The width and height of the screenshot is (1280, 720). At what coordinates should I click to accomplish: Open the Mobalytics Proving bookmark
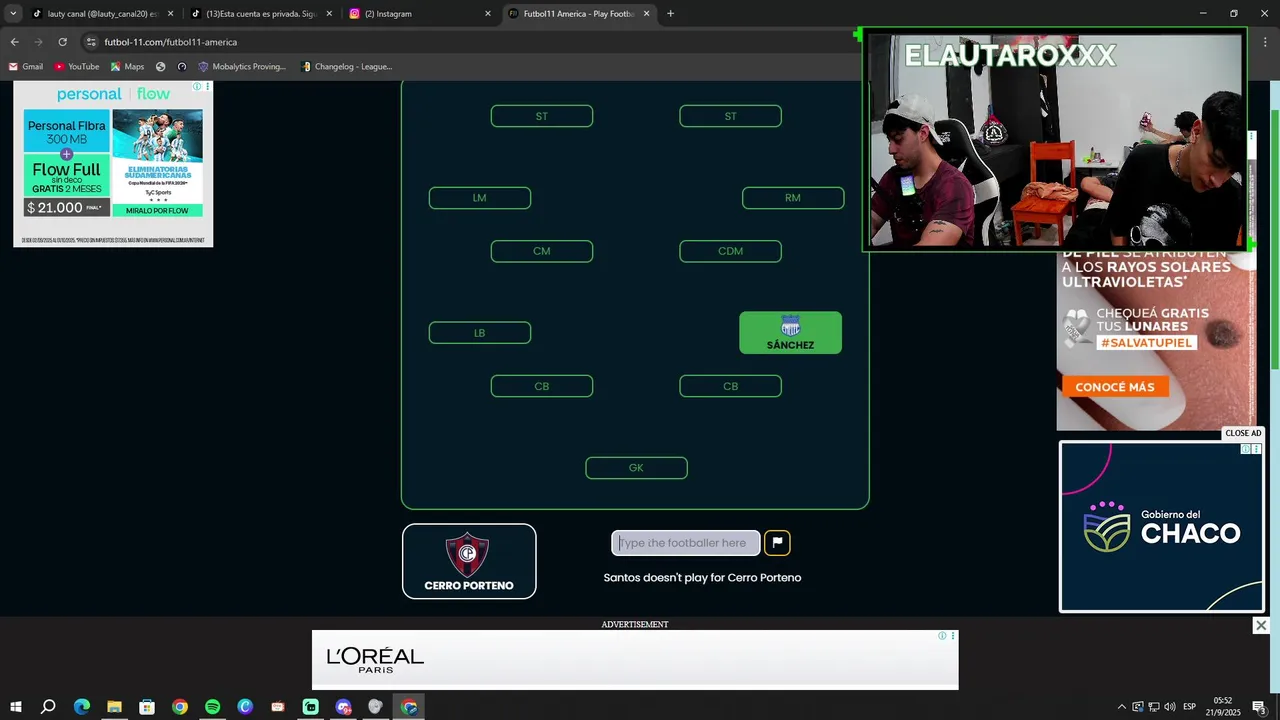(242, 67)
